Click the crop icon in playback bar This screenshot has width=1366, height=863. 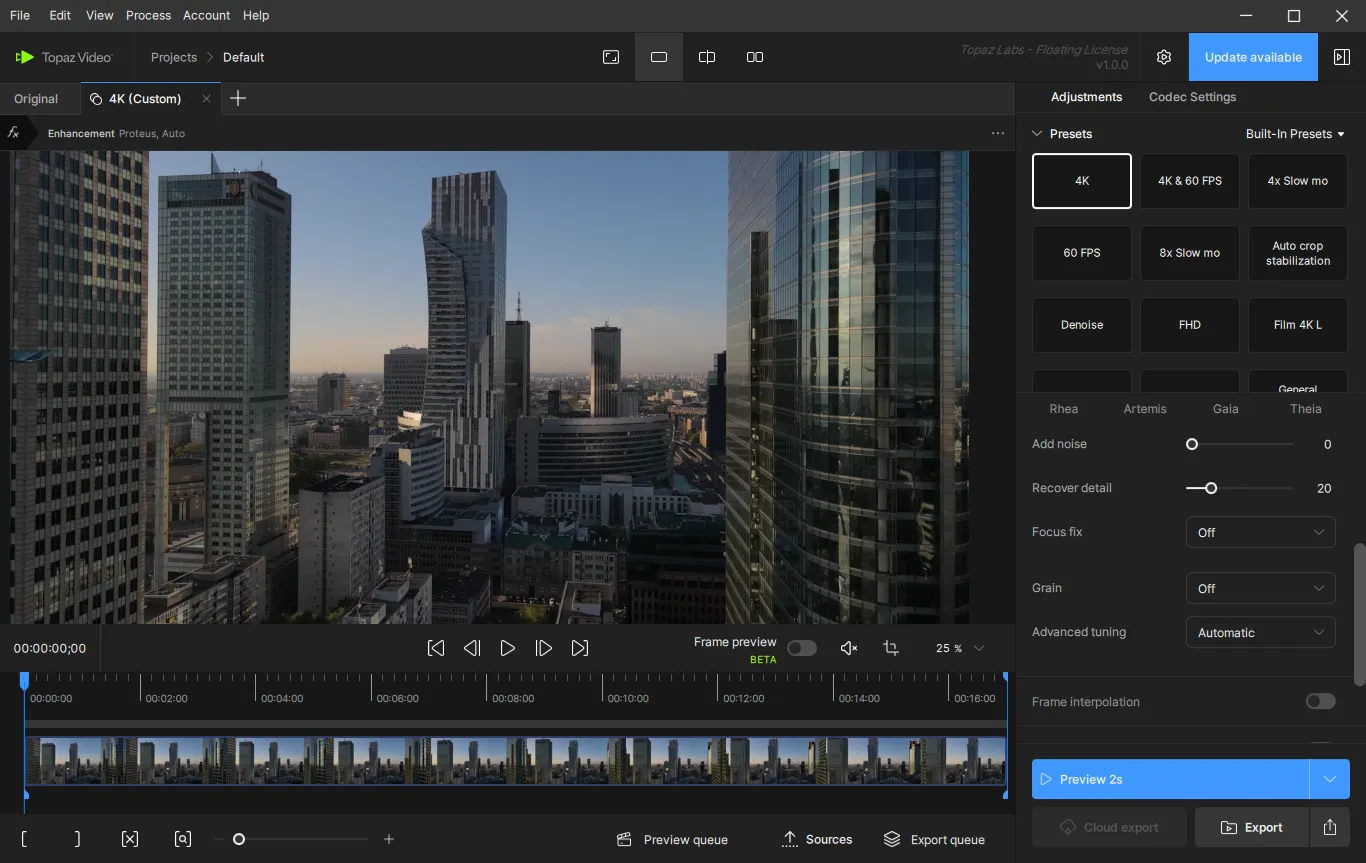[x=891, y=648]
